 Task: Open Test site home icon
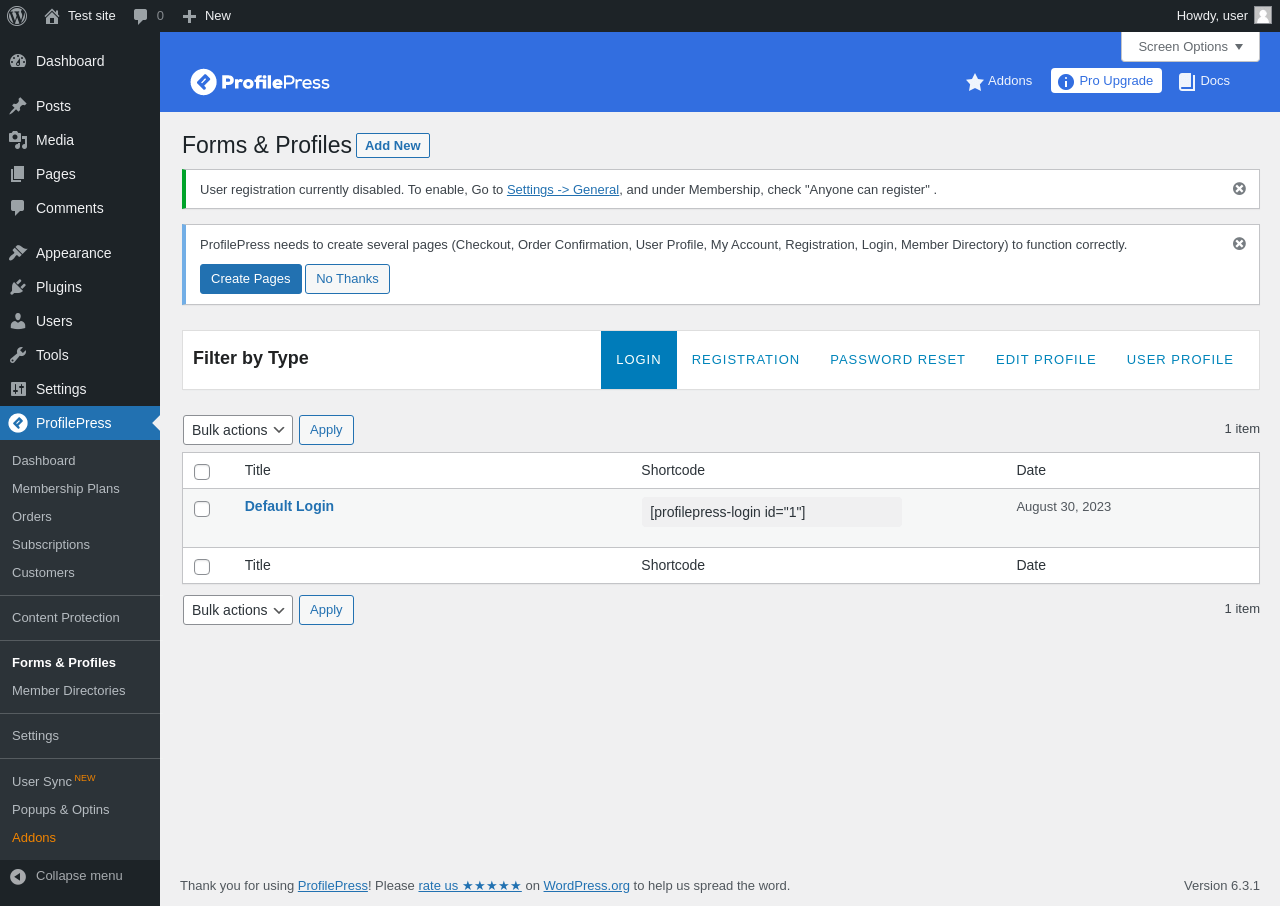[x=52, y=16]
